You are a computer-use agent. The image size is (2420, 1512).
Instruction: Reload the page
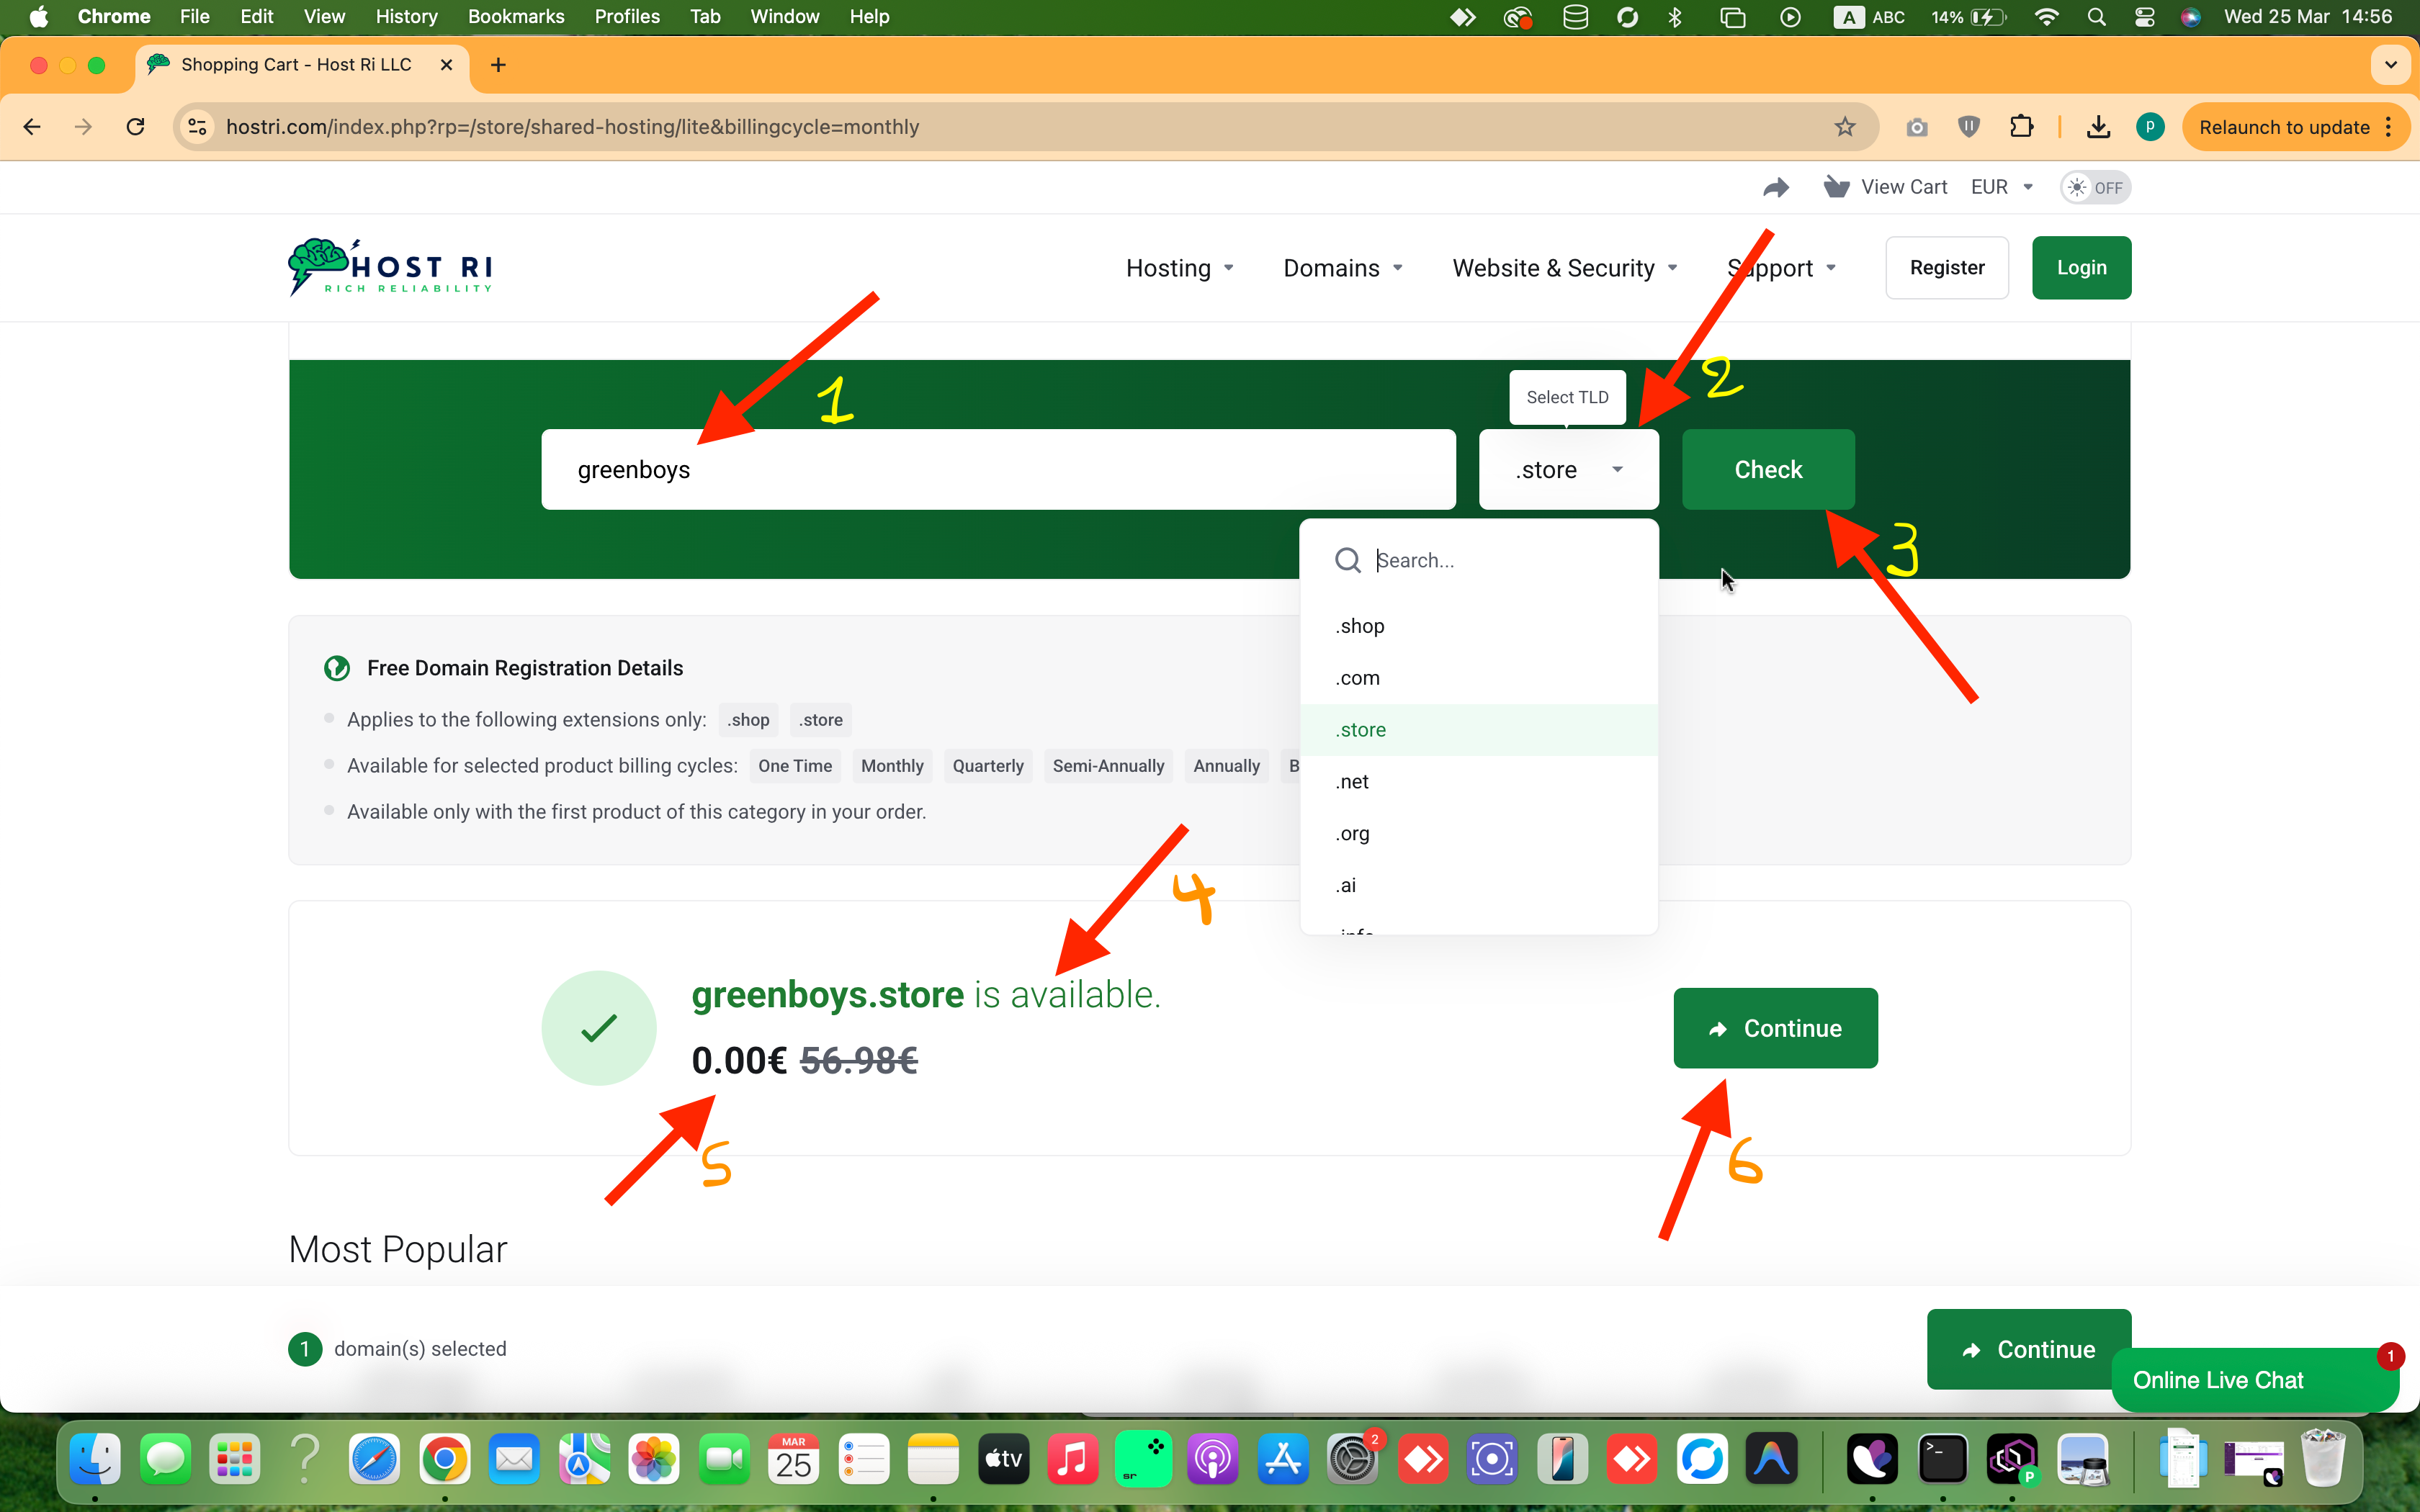tap(136, 127)
